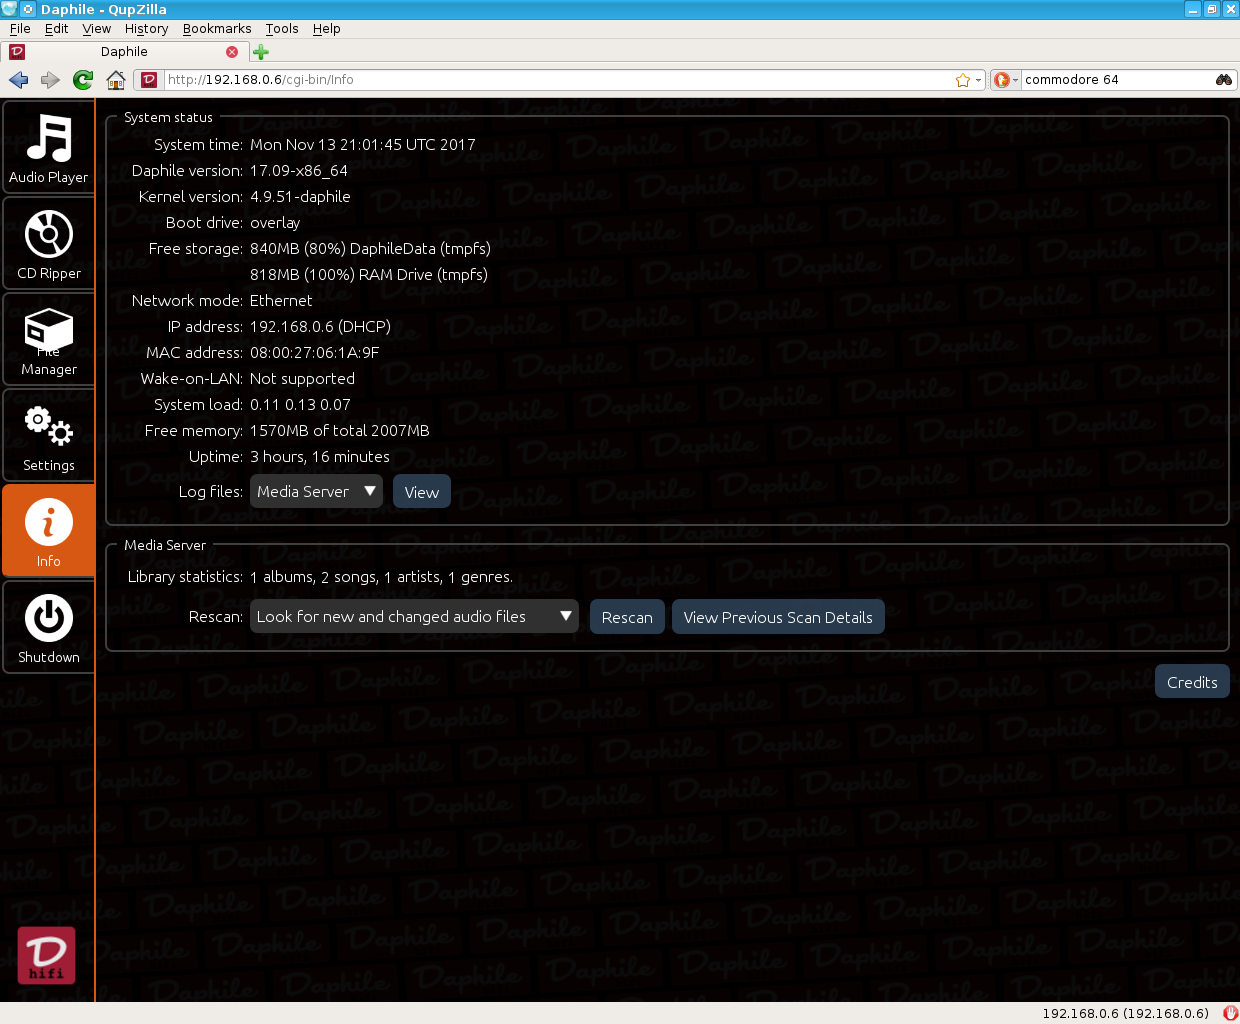Image resolution: width=1240 pixels, height=1024 pixels.
Task: Click the sticky pin icon in title bar
Action: click(28, 9)
